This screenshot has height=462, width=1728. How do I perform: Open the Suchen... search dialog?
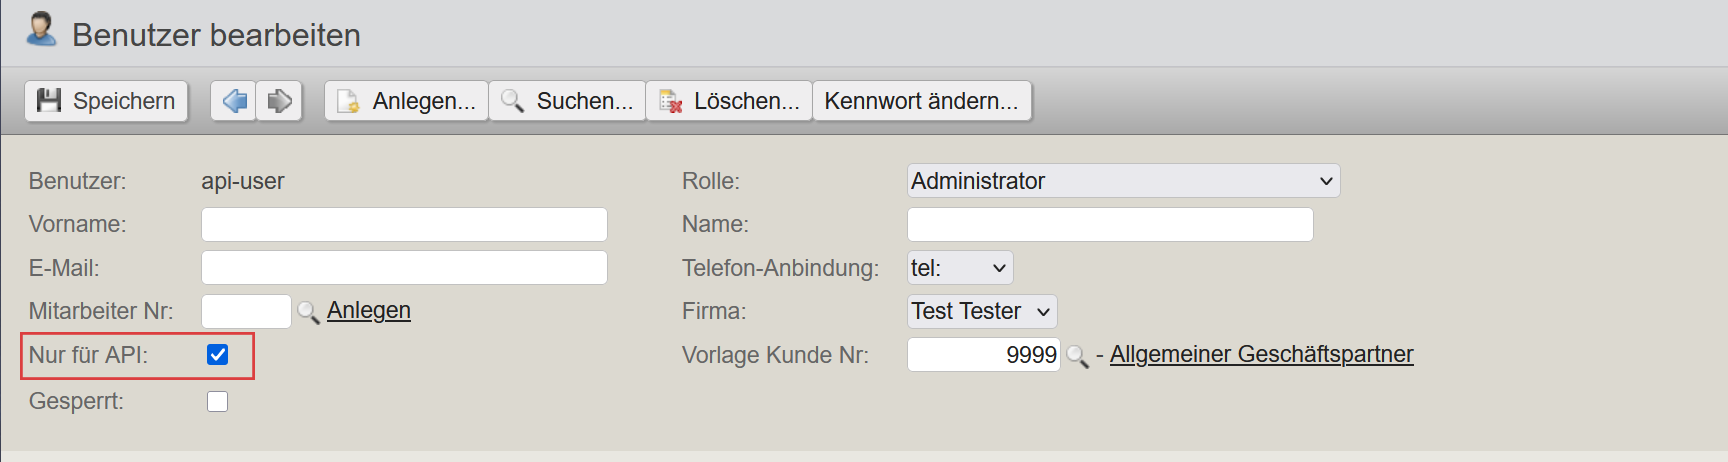(x=567, y=101)
